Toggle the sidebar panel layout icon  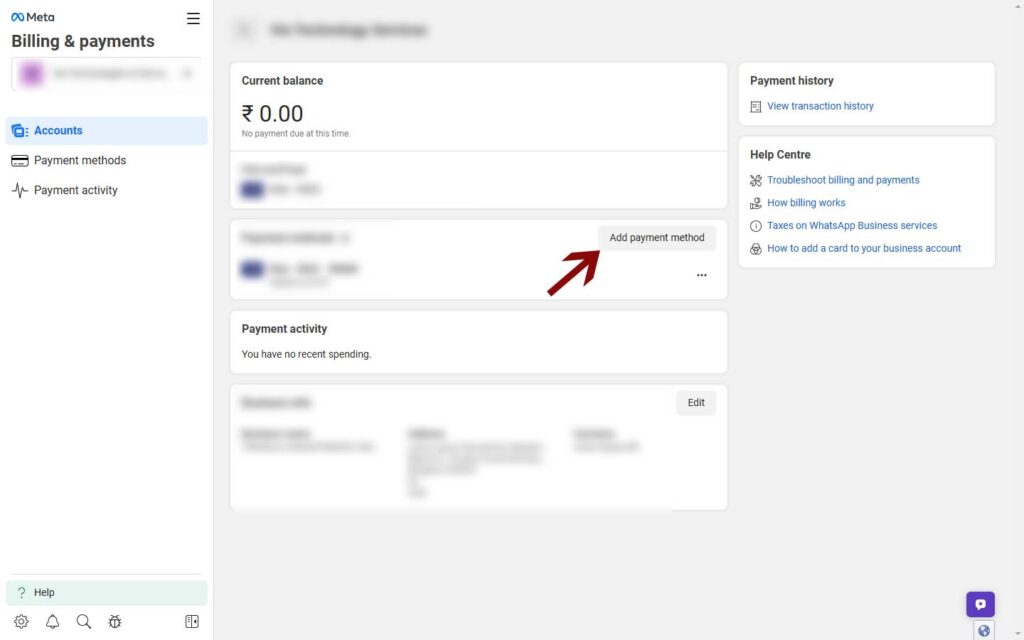(191, 621)
